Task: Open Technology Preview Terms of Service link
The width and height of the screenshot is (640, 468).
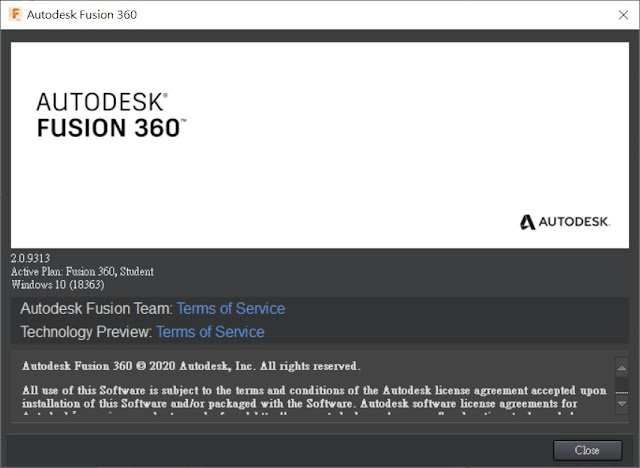Action: [x=210, y=332]
